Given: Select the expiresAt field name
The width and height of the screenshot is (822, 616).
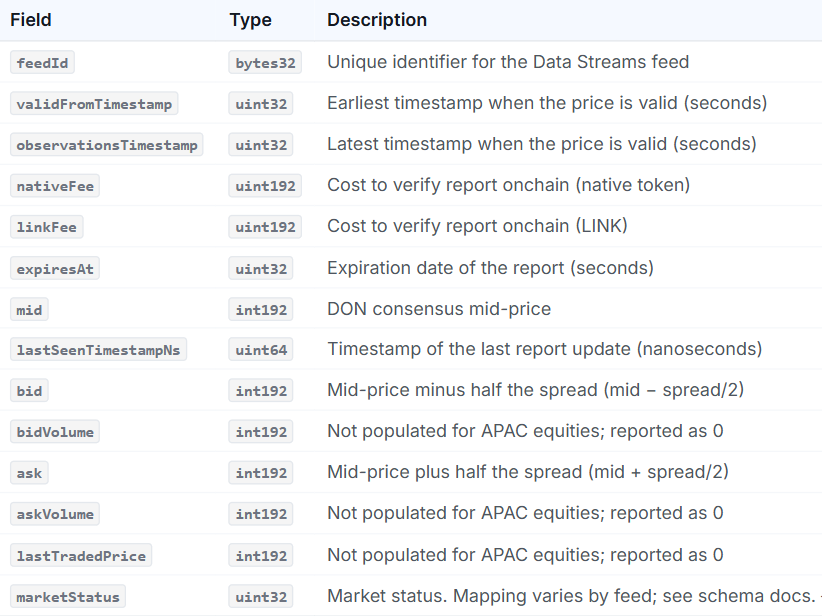Looking at the screenshot, I should [55, 268].
